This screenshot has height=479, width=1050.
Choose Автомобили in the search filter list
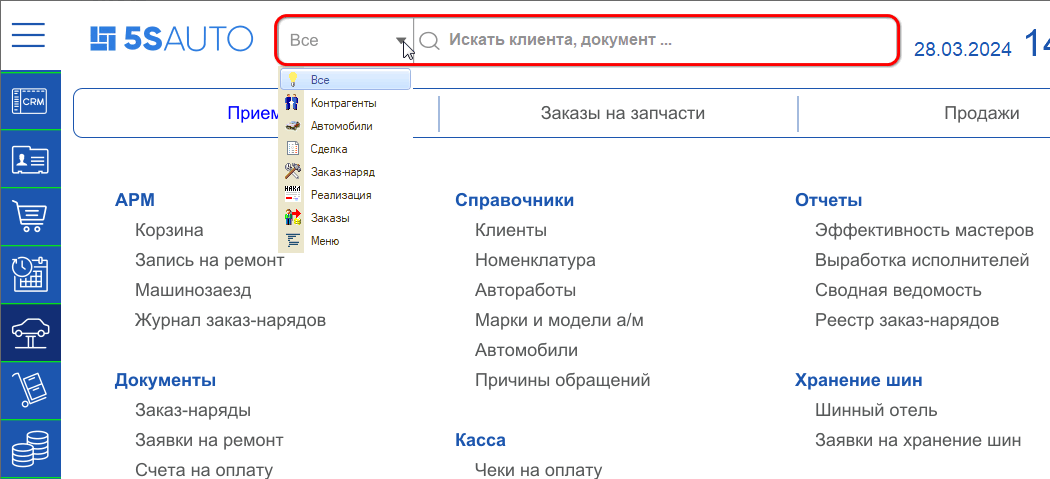[346, 126]
